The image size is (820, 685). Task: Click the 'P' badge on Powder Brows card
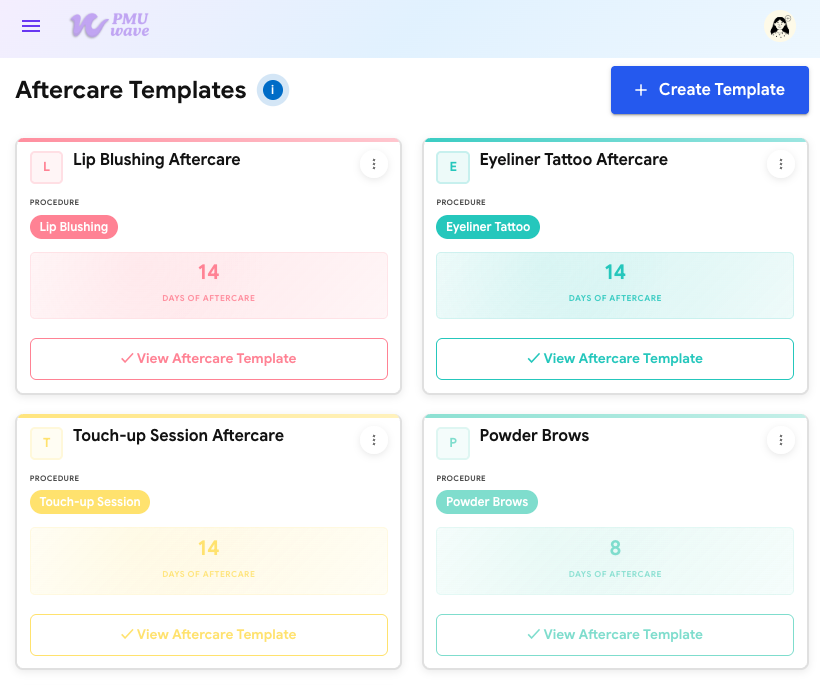(x=453, y=443)
